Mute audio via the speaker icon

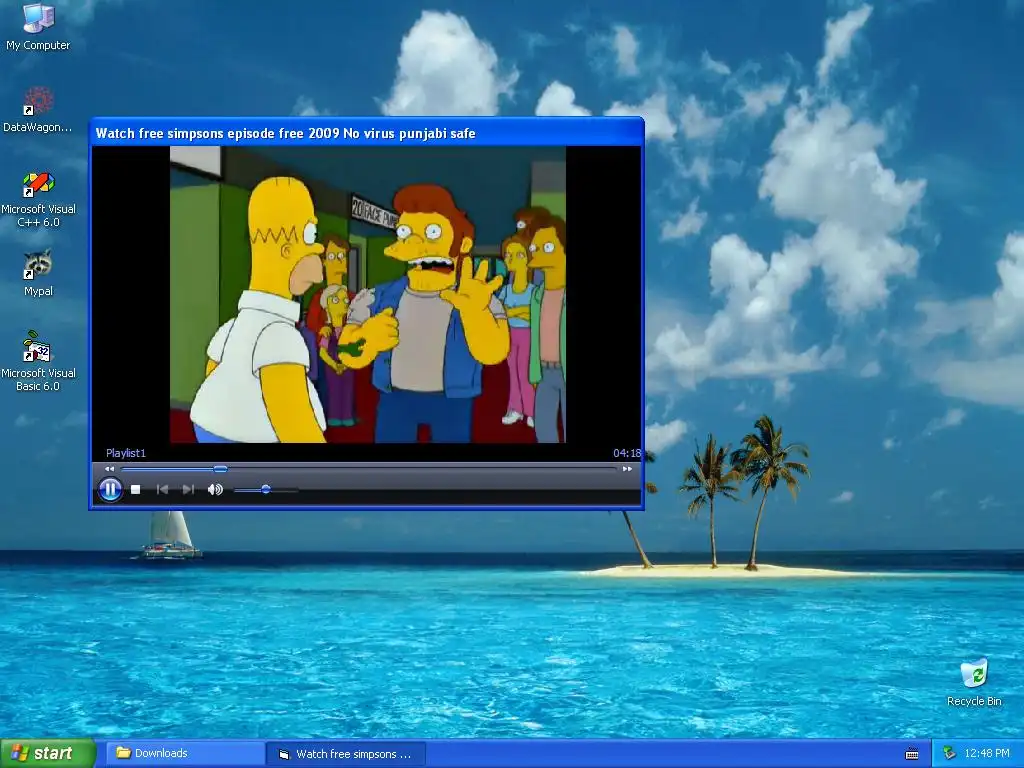point(215,489)
